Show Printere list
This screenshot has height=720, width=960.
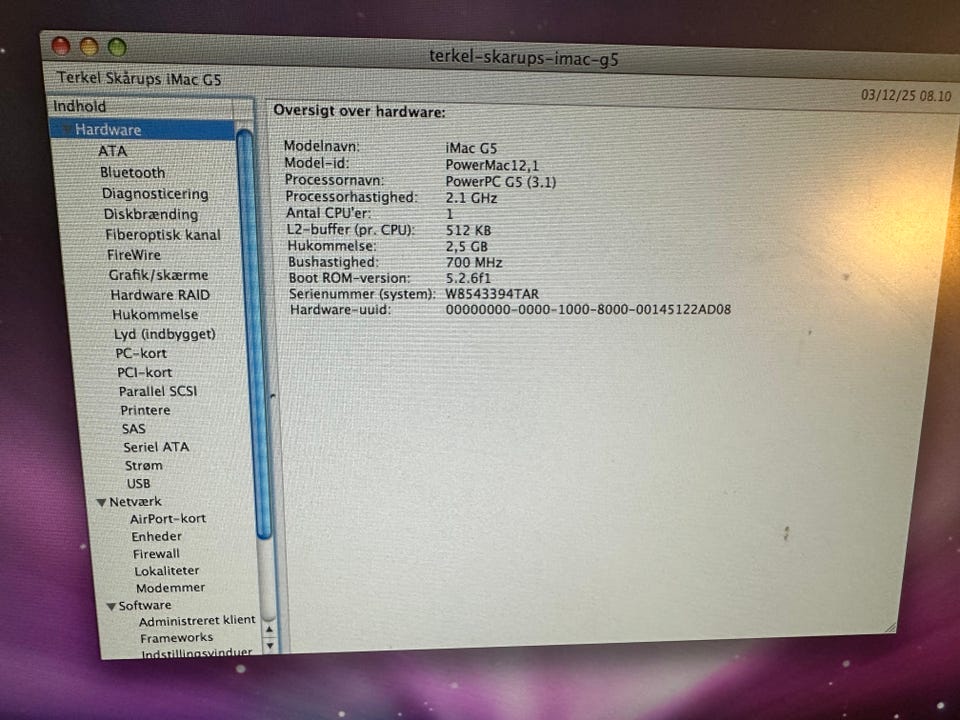146,410
